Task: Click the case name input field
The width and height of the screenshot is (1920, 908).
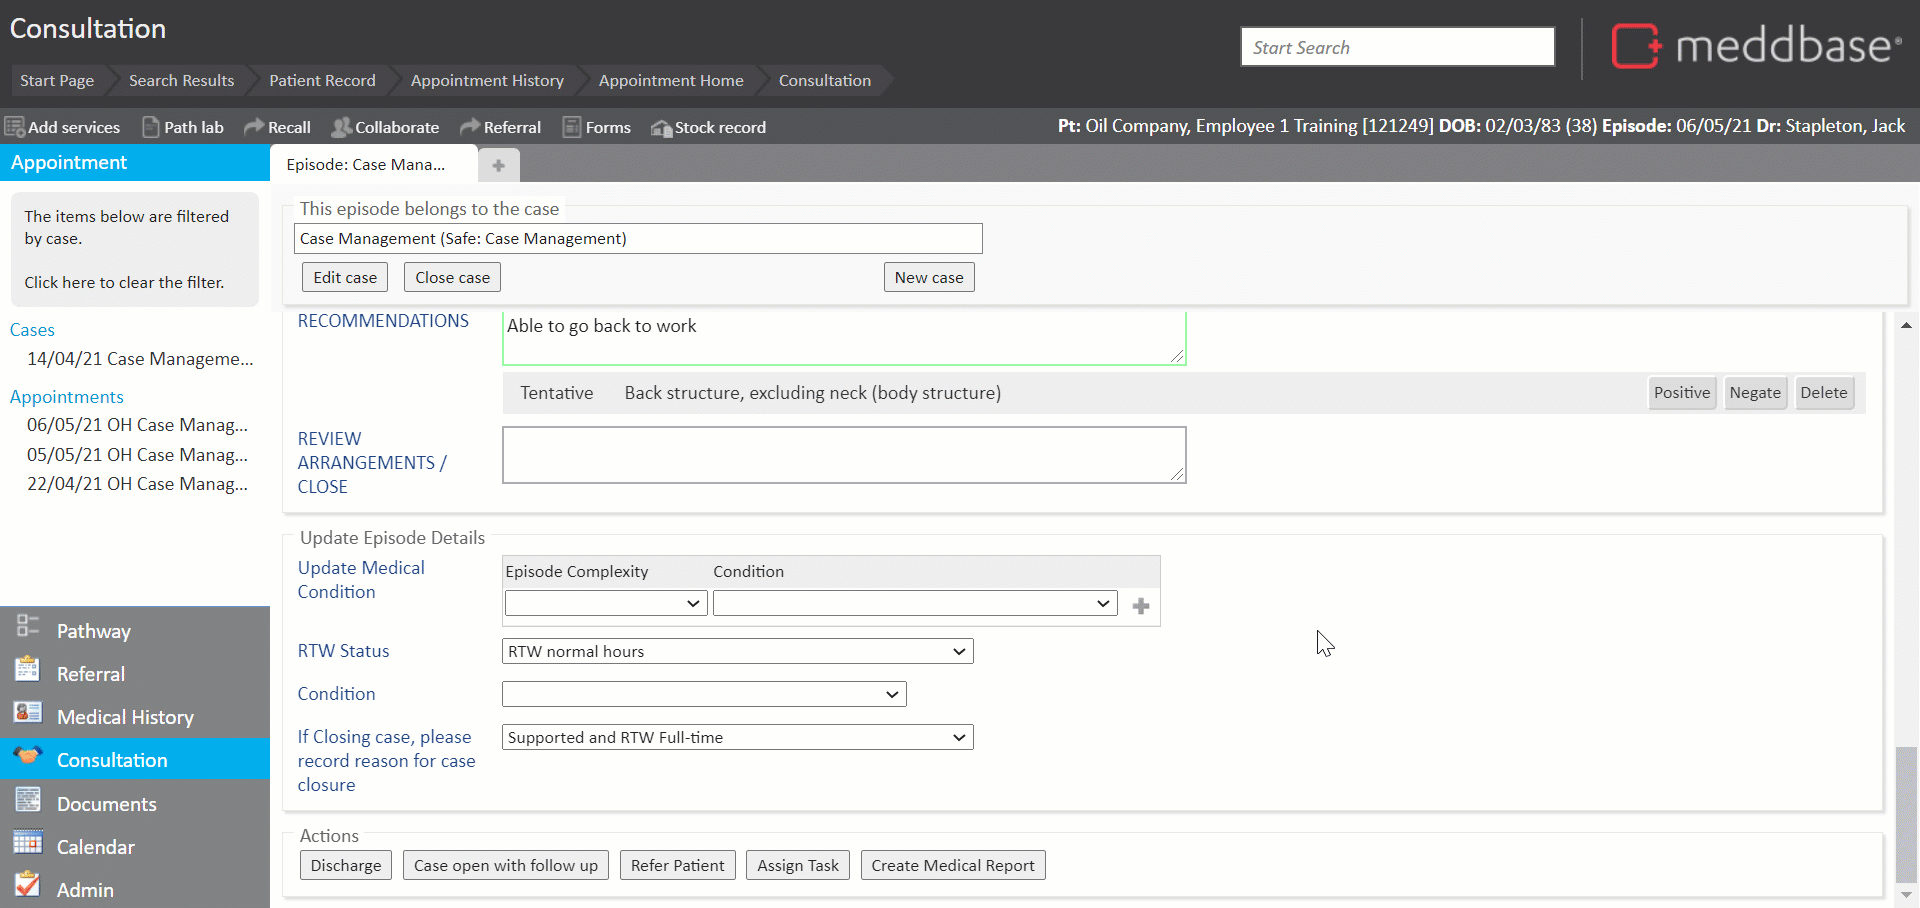Action: click(638, 238)
